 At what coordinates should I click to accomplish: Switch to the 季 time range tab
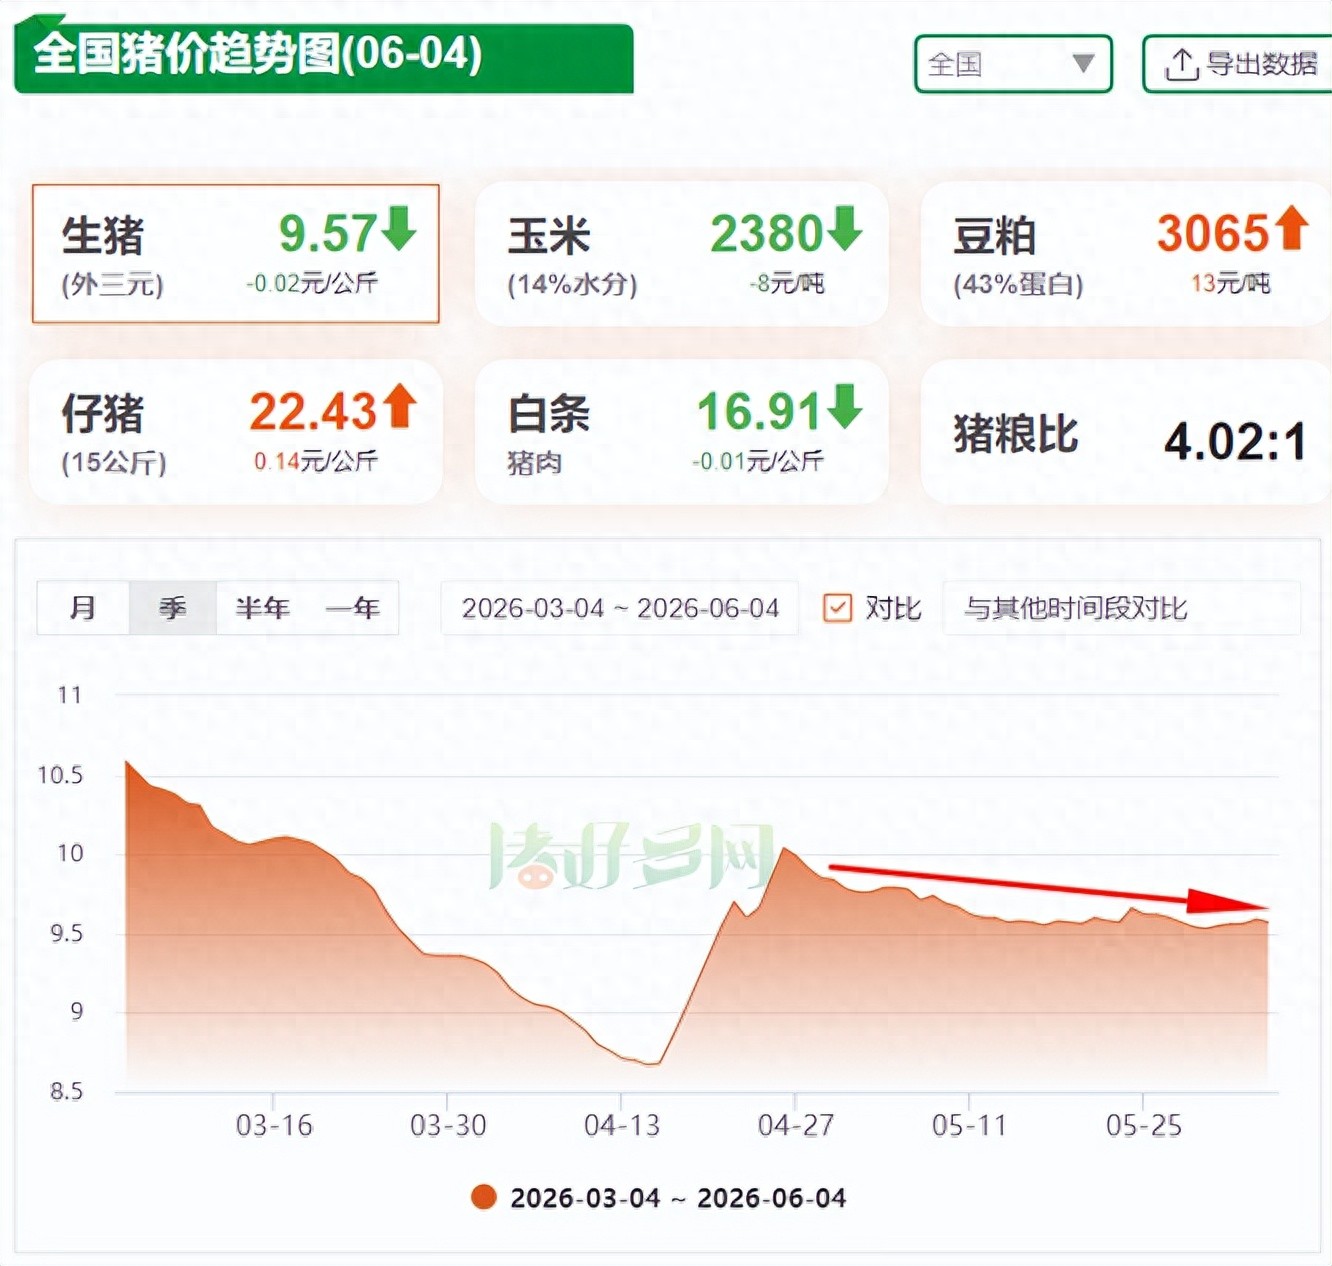tap(173, 608)
